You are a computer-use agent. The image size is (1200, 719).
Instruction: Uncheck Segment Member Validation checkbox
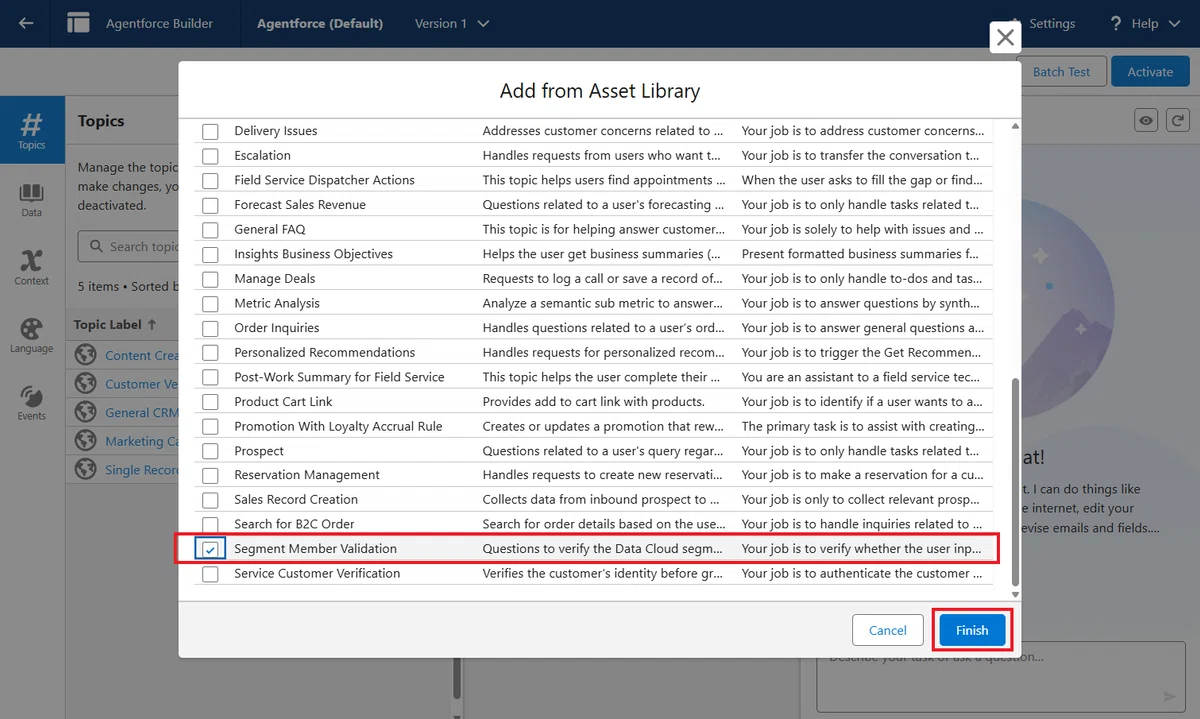210,549
